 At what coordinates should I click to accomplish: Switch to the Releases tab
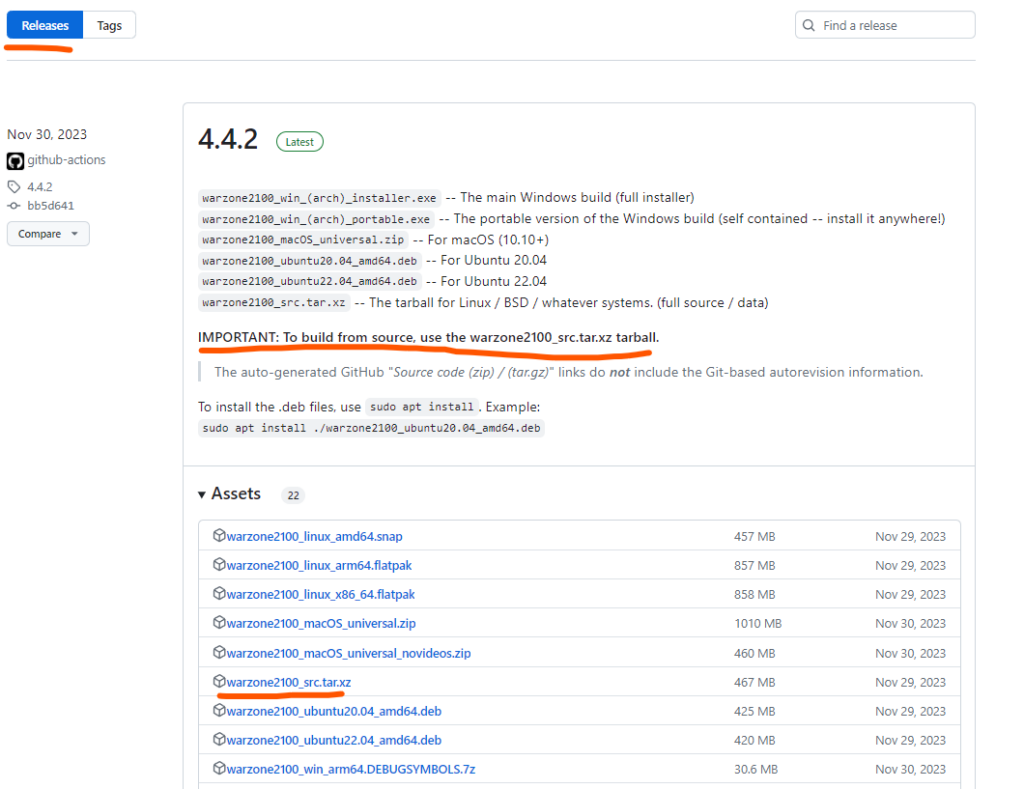click(x=45, y=25)
